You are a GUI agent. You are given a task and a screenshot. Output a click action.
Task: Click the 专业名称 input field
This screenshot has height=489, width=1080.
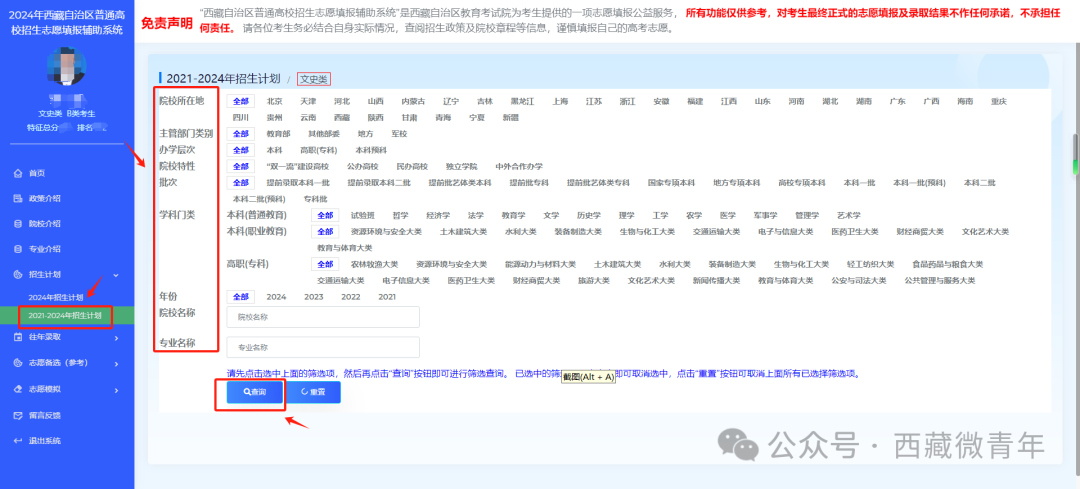pos(323,347)
